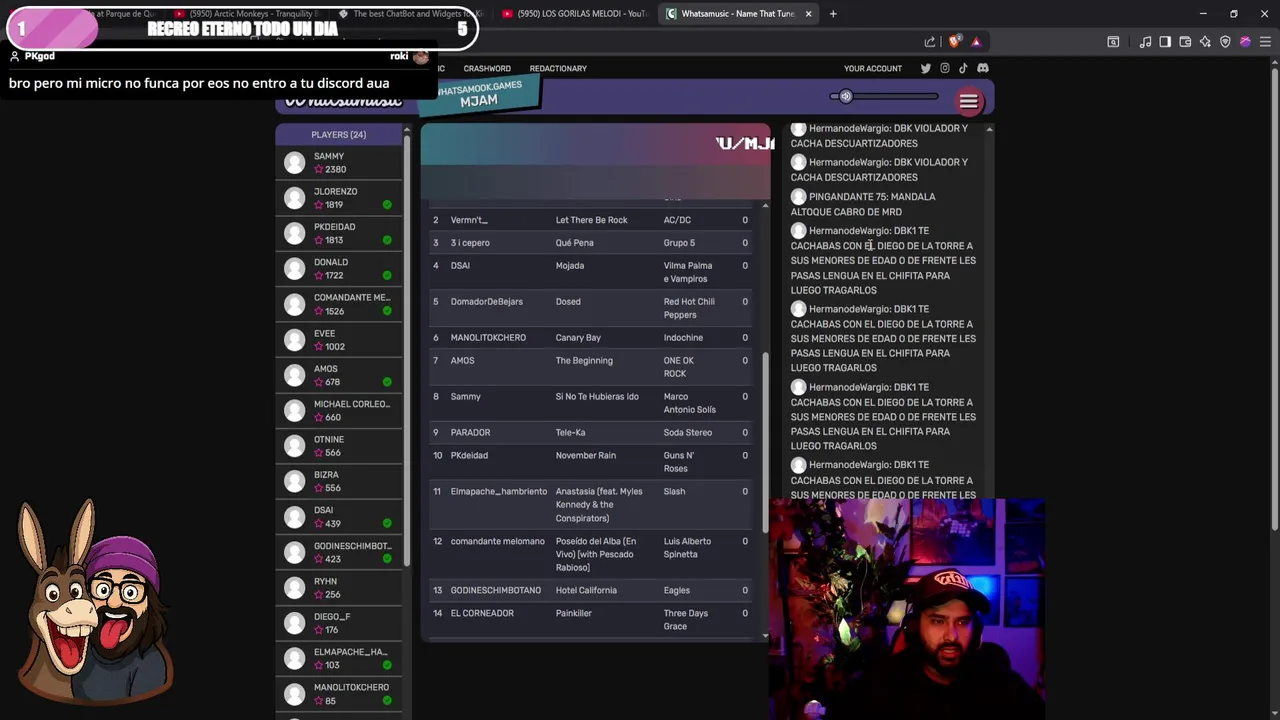Viewport: 1280px width, 720px height.
Task: Select player MICHAEL CORLEO... in the players list
Action: 338,411
